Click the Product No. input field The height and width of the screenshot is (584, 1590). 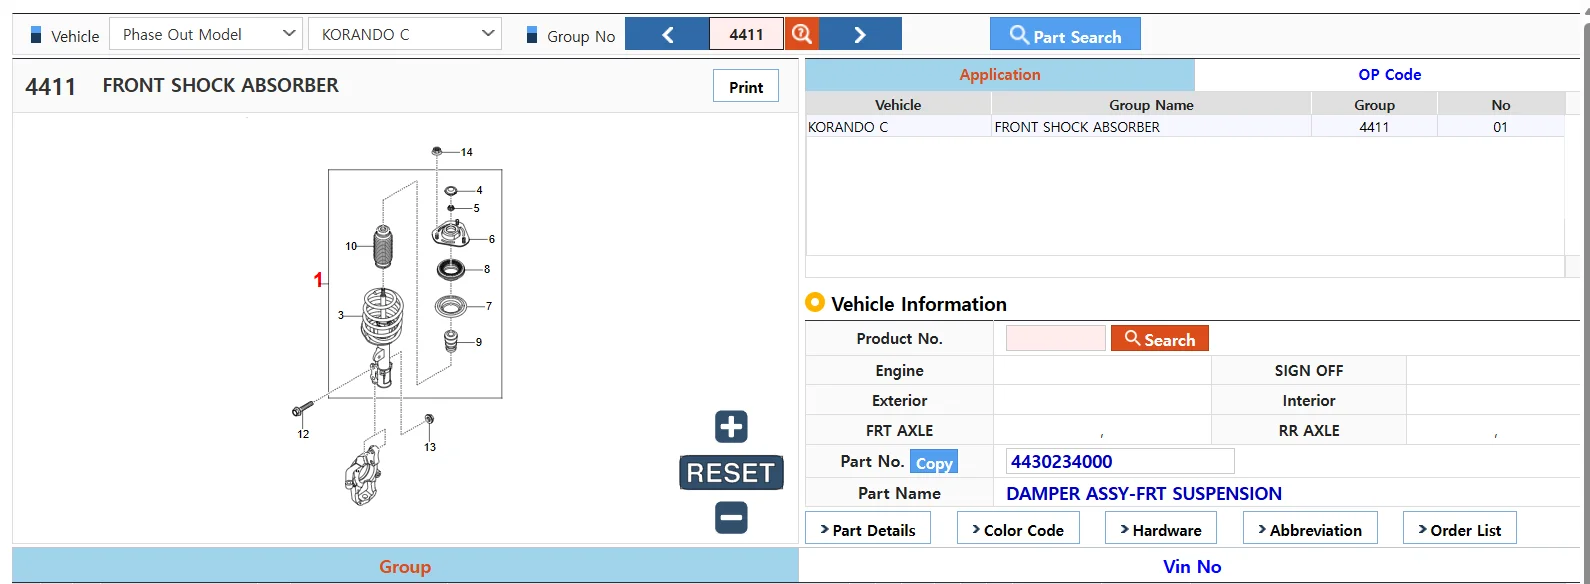tap(1056, 338)
